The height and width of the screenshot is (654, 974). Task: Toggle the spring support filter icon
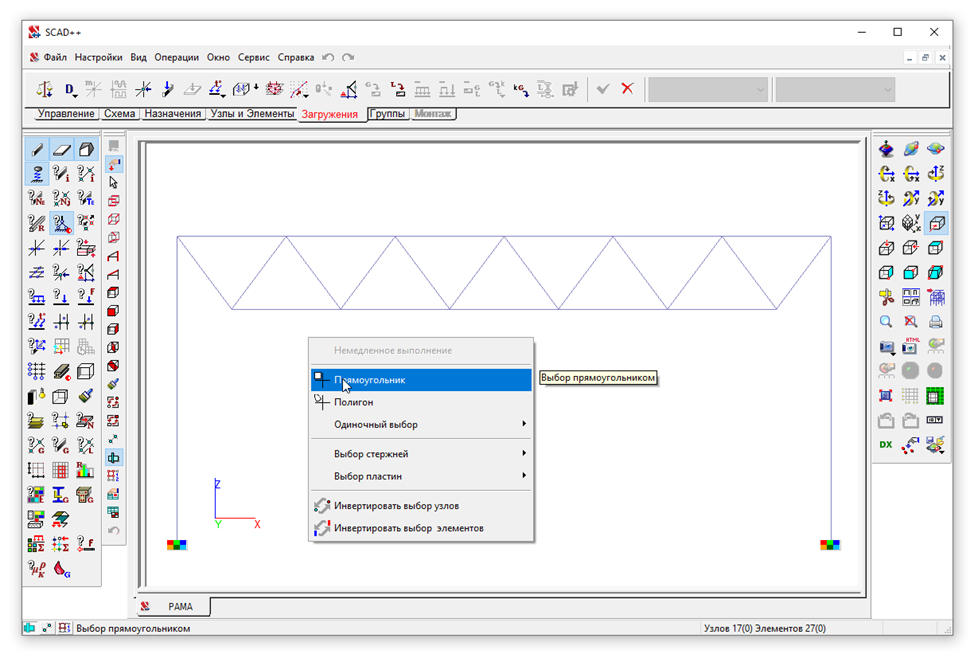coord(37,174)
